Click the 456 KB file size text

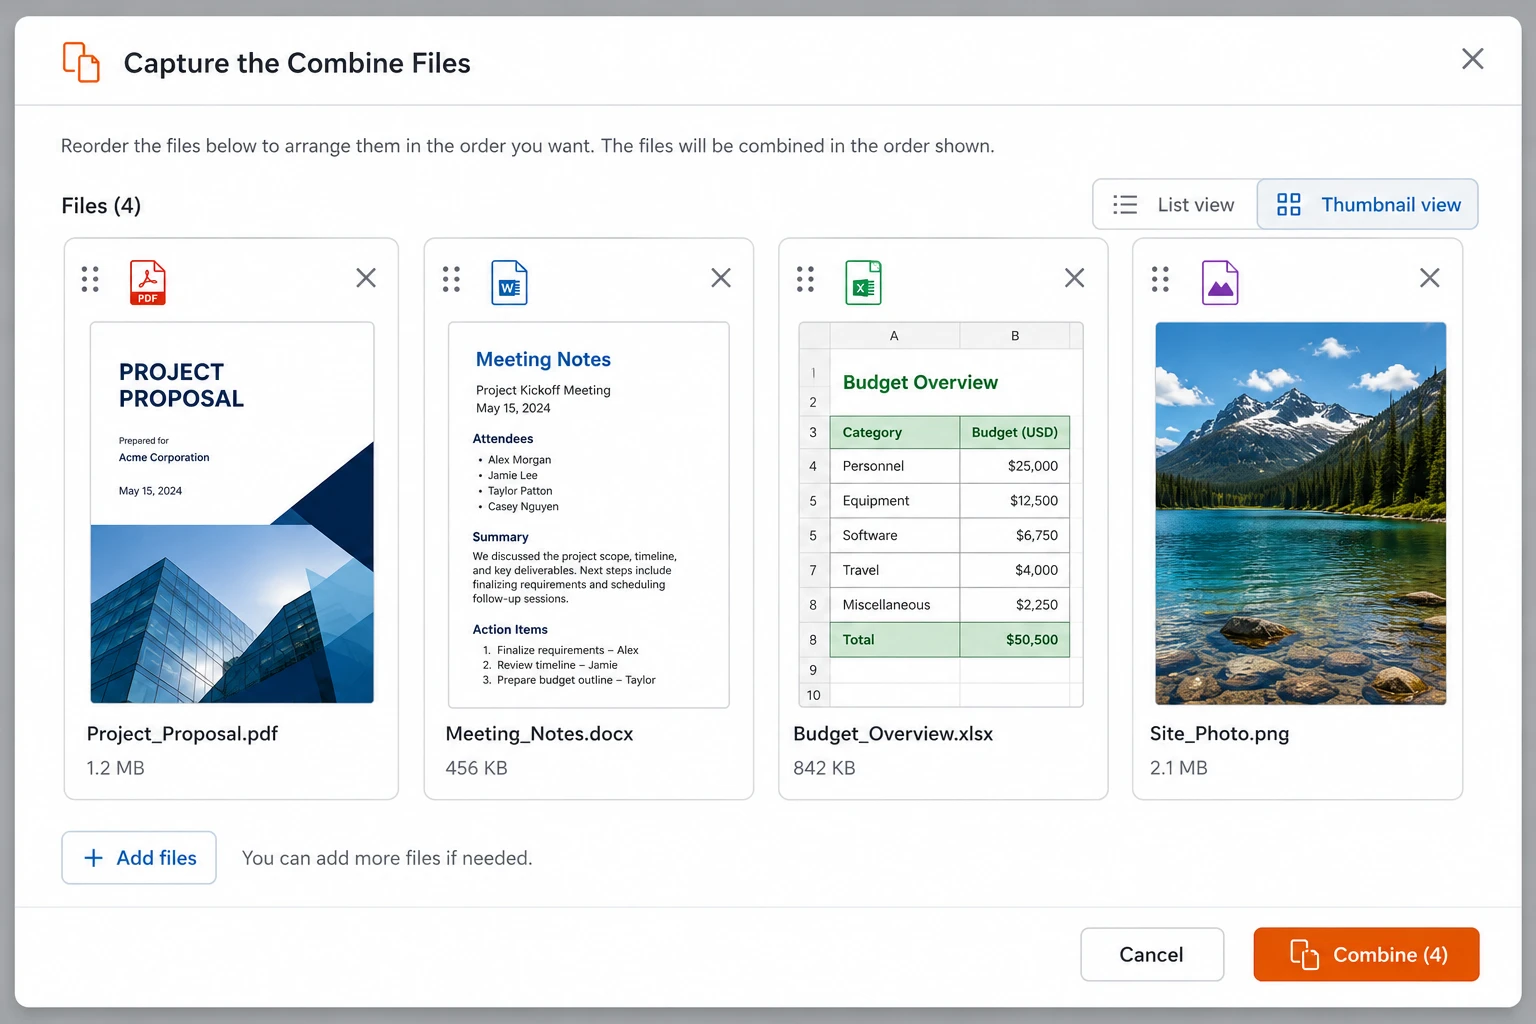click(x=476, y=768)
